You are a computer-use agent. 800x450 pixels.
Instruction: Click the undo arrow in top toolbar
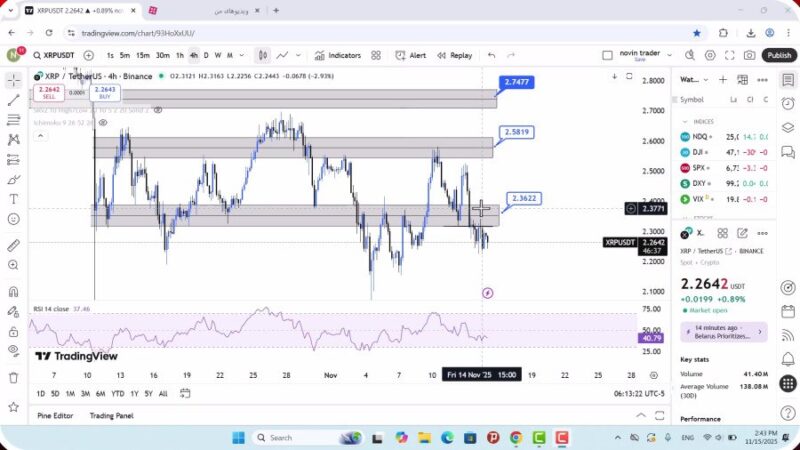[491, 56]
